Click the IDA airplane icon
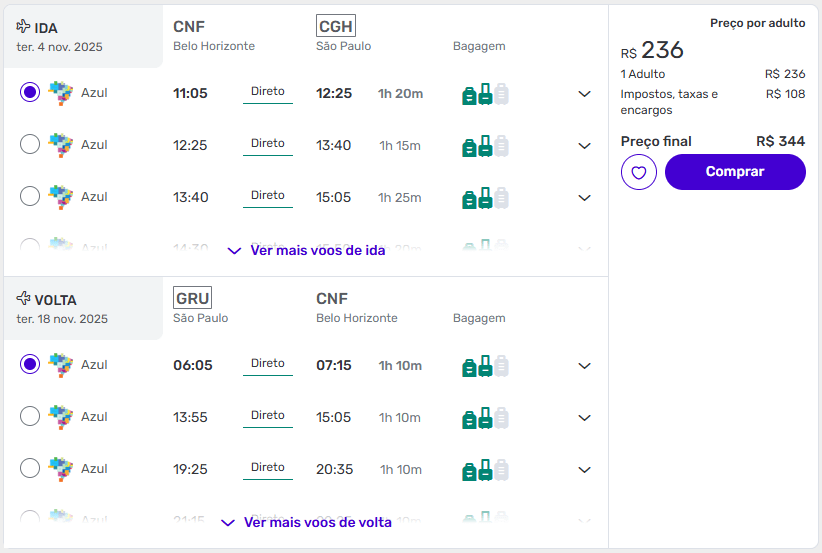This screenshot has width=822, height=553. point(24,27)
